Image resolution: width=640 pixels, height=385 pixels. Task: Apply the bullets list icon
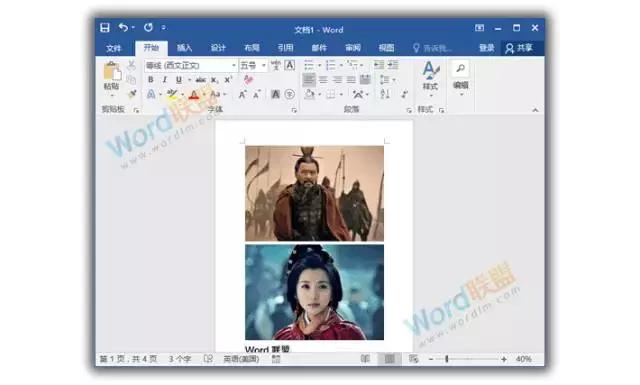[x=309, y=65]
